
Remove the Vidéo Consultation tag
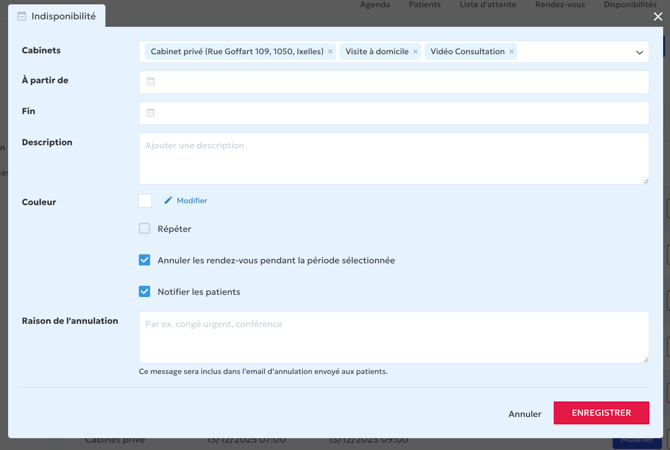[x=511, y=51]
